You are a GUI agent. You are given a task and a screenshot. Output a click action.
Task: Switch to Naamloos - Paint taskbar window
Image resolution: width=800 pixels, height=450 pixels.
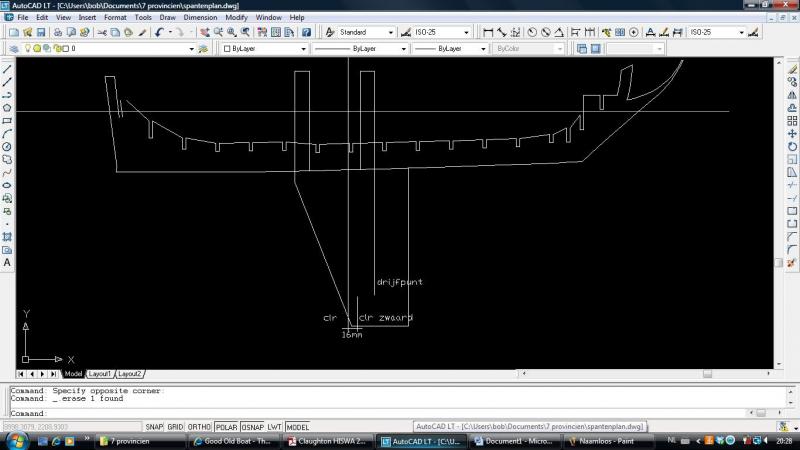[x=611, y=441]
